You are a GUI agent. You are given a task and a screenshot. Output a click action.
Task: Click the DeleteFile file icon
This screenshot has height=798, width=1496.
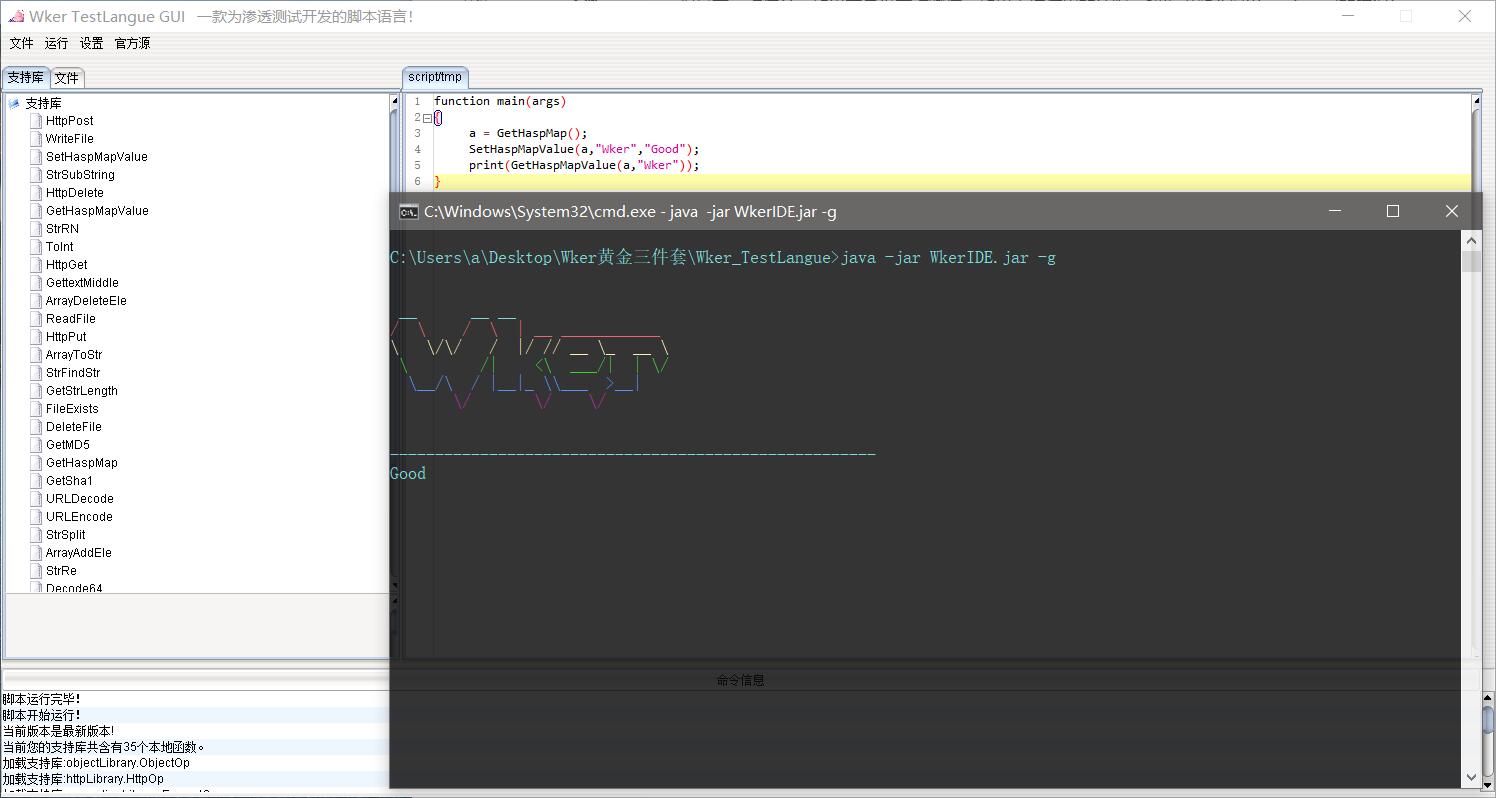tap(36, 427)
